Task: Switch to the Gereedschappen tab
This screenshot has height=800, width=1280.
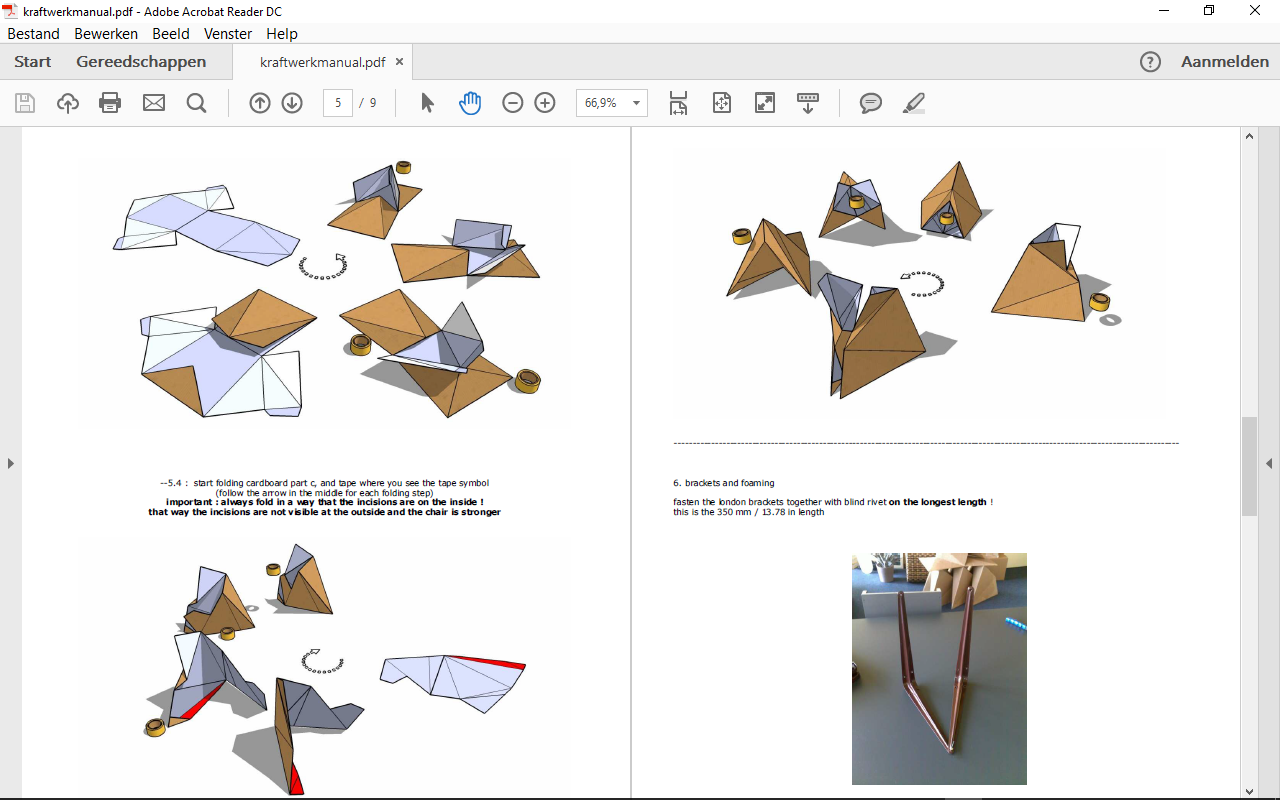Action: pyautogui.click(x=141, y=62)
